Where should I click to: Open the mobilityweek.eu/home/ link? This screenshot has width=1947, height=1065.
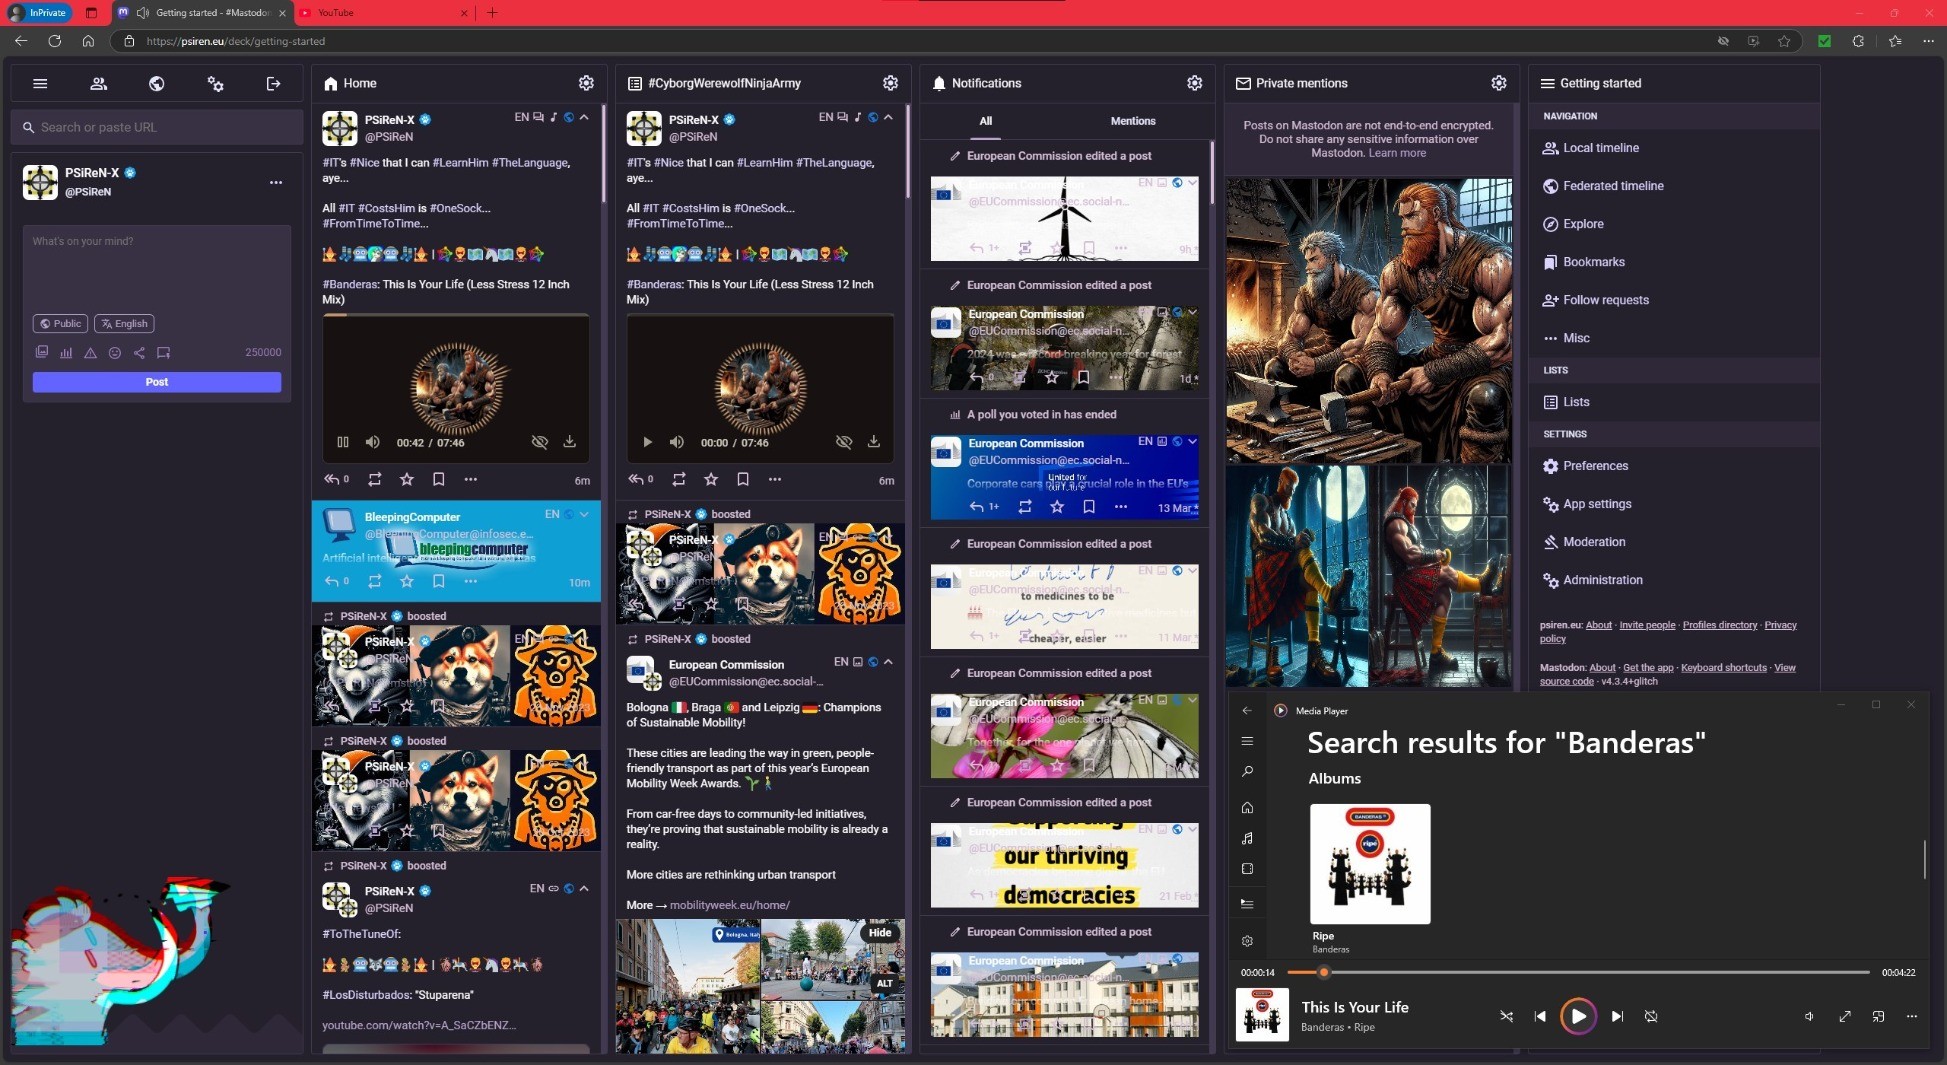pos(729,905)
